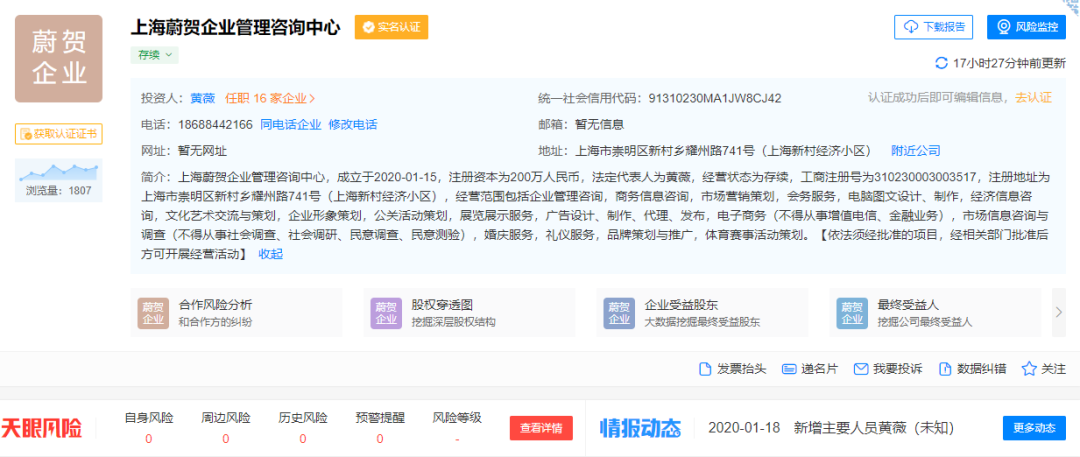The width and height of the screenshot is (1080, 457).
Task: Open the 实名认证 badge
Action: [391, 27]
